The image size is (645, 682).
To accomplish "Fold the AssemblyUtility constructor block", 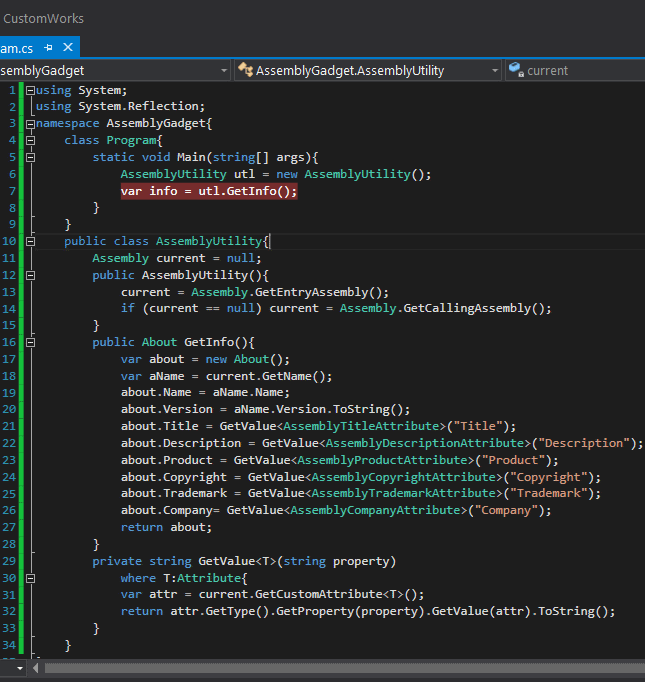I will [30, 275].
